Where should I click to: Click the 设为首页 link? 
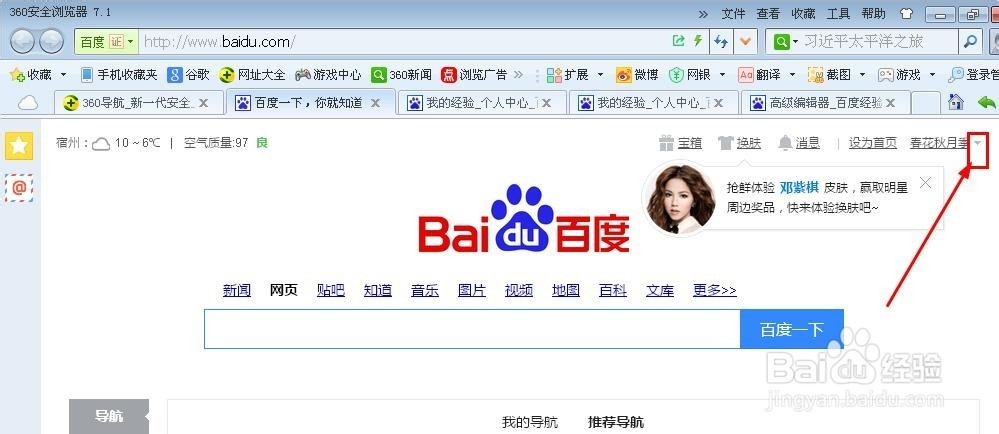click(873, 143)
